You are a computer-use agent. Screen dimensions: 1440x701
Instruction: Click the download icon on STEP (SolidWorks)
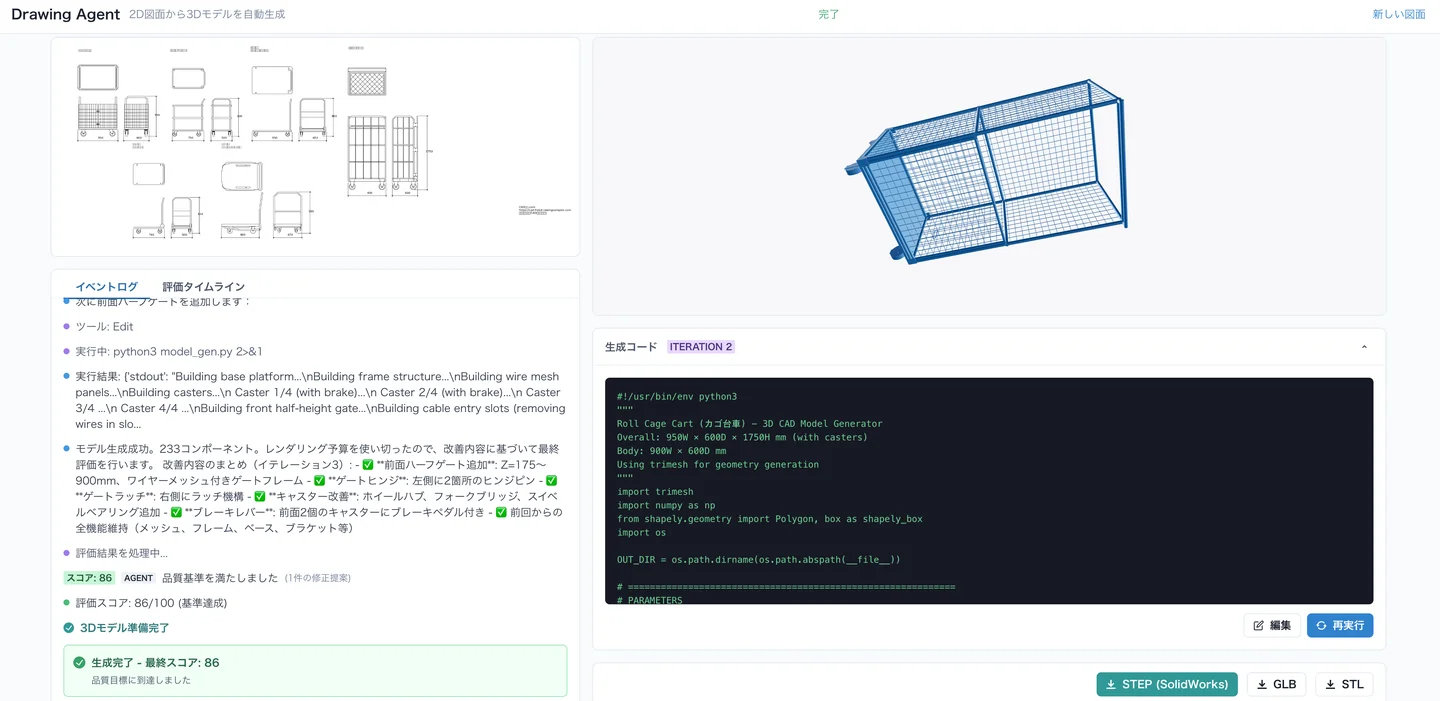coord(1111,684)
